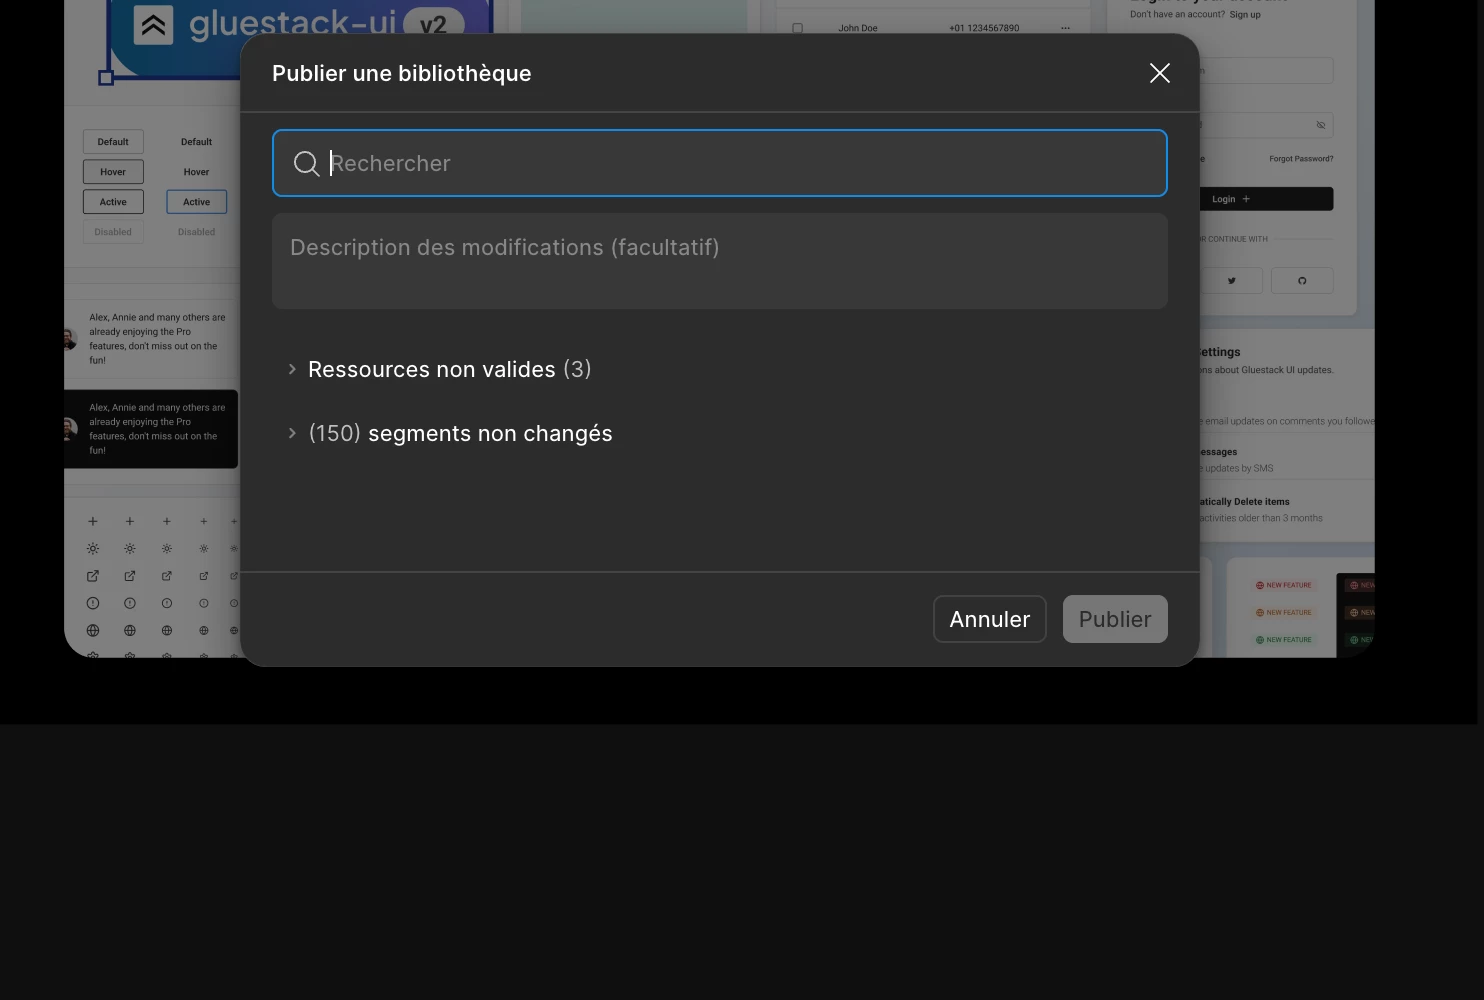Select the outlined Default button in background
The height and width of the screenshot is (1000, 1484).
(x=113, y=142)
